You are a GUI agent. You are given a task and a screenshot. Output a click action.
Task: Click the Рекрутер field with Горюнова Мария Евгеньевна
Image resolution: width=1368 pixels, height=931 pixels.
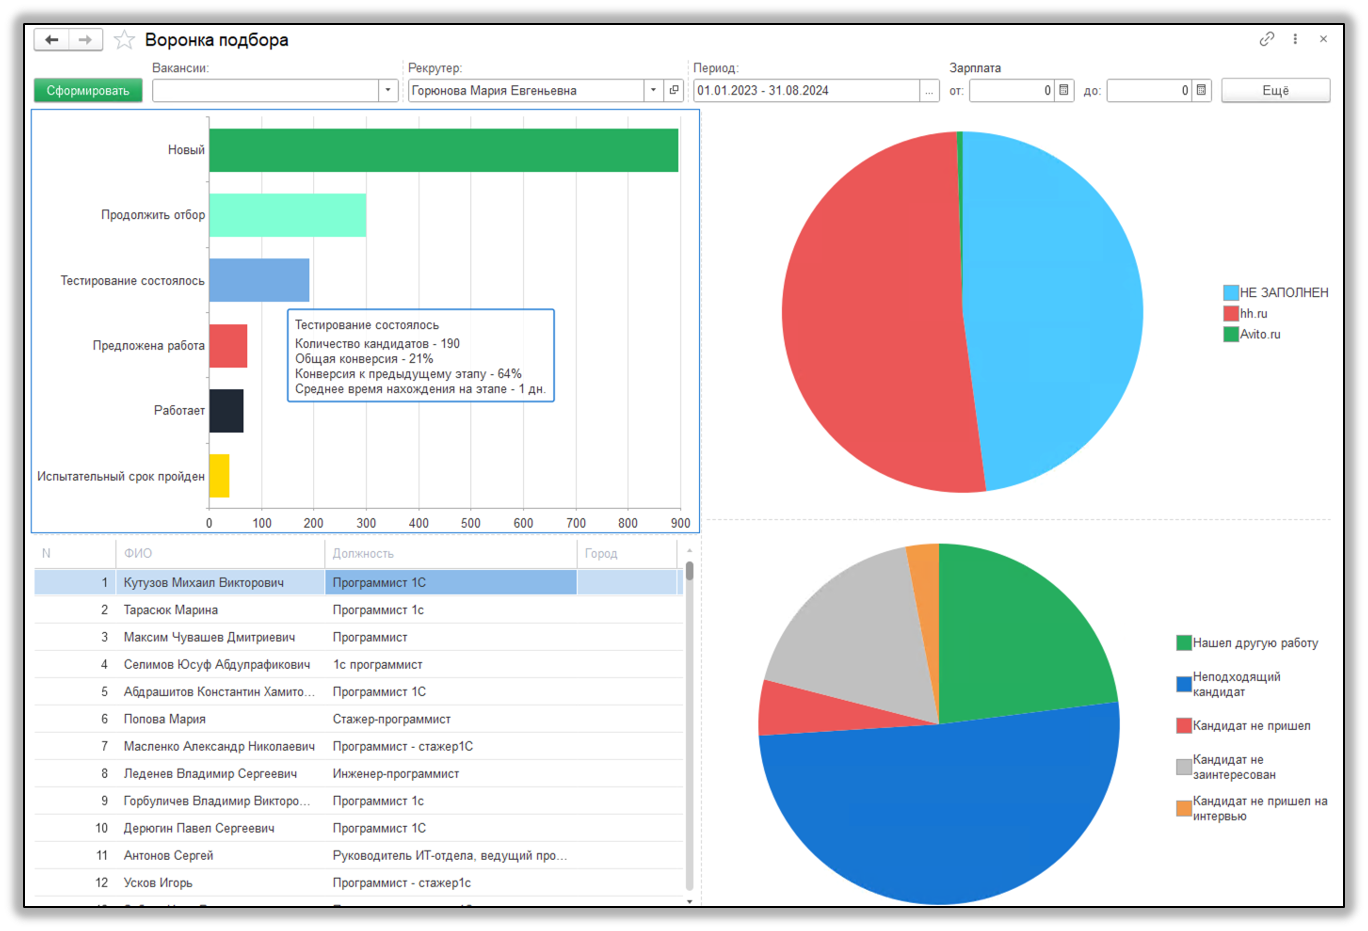(526, 91)
